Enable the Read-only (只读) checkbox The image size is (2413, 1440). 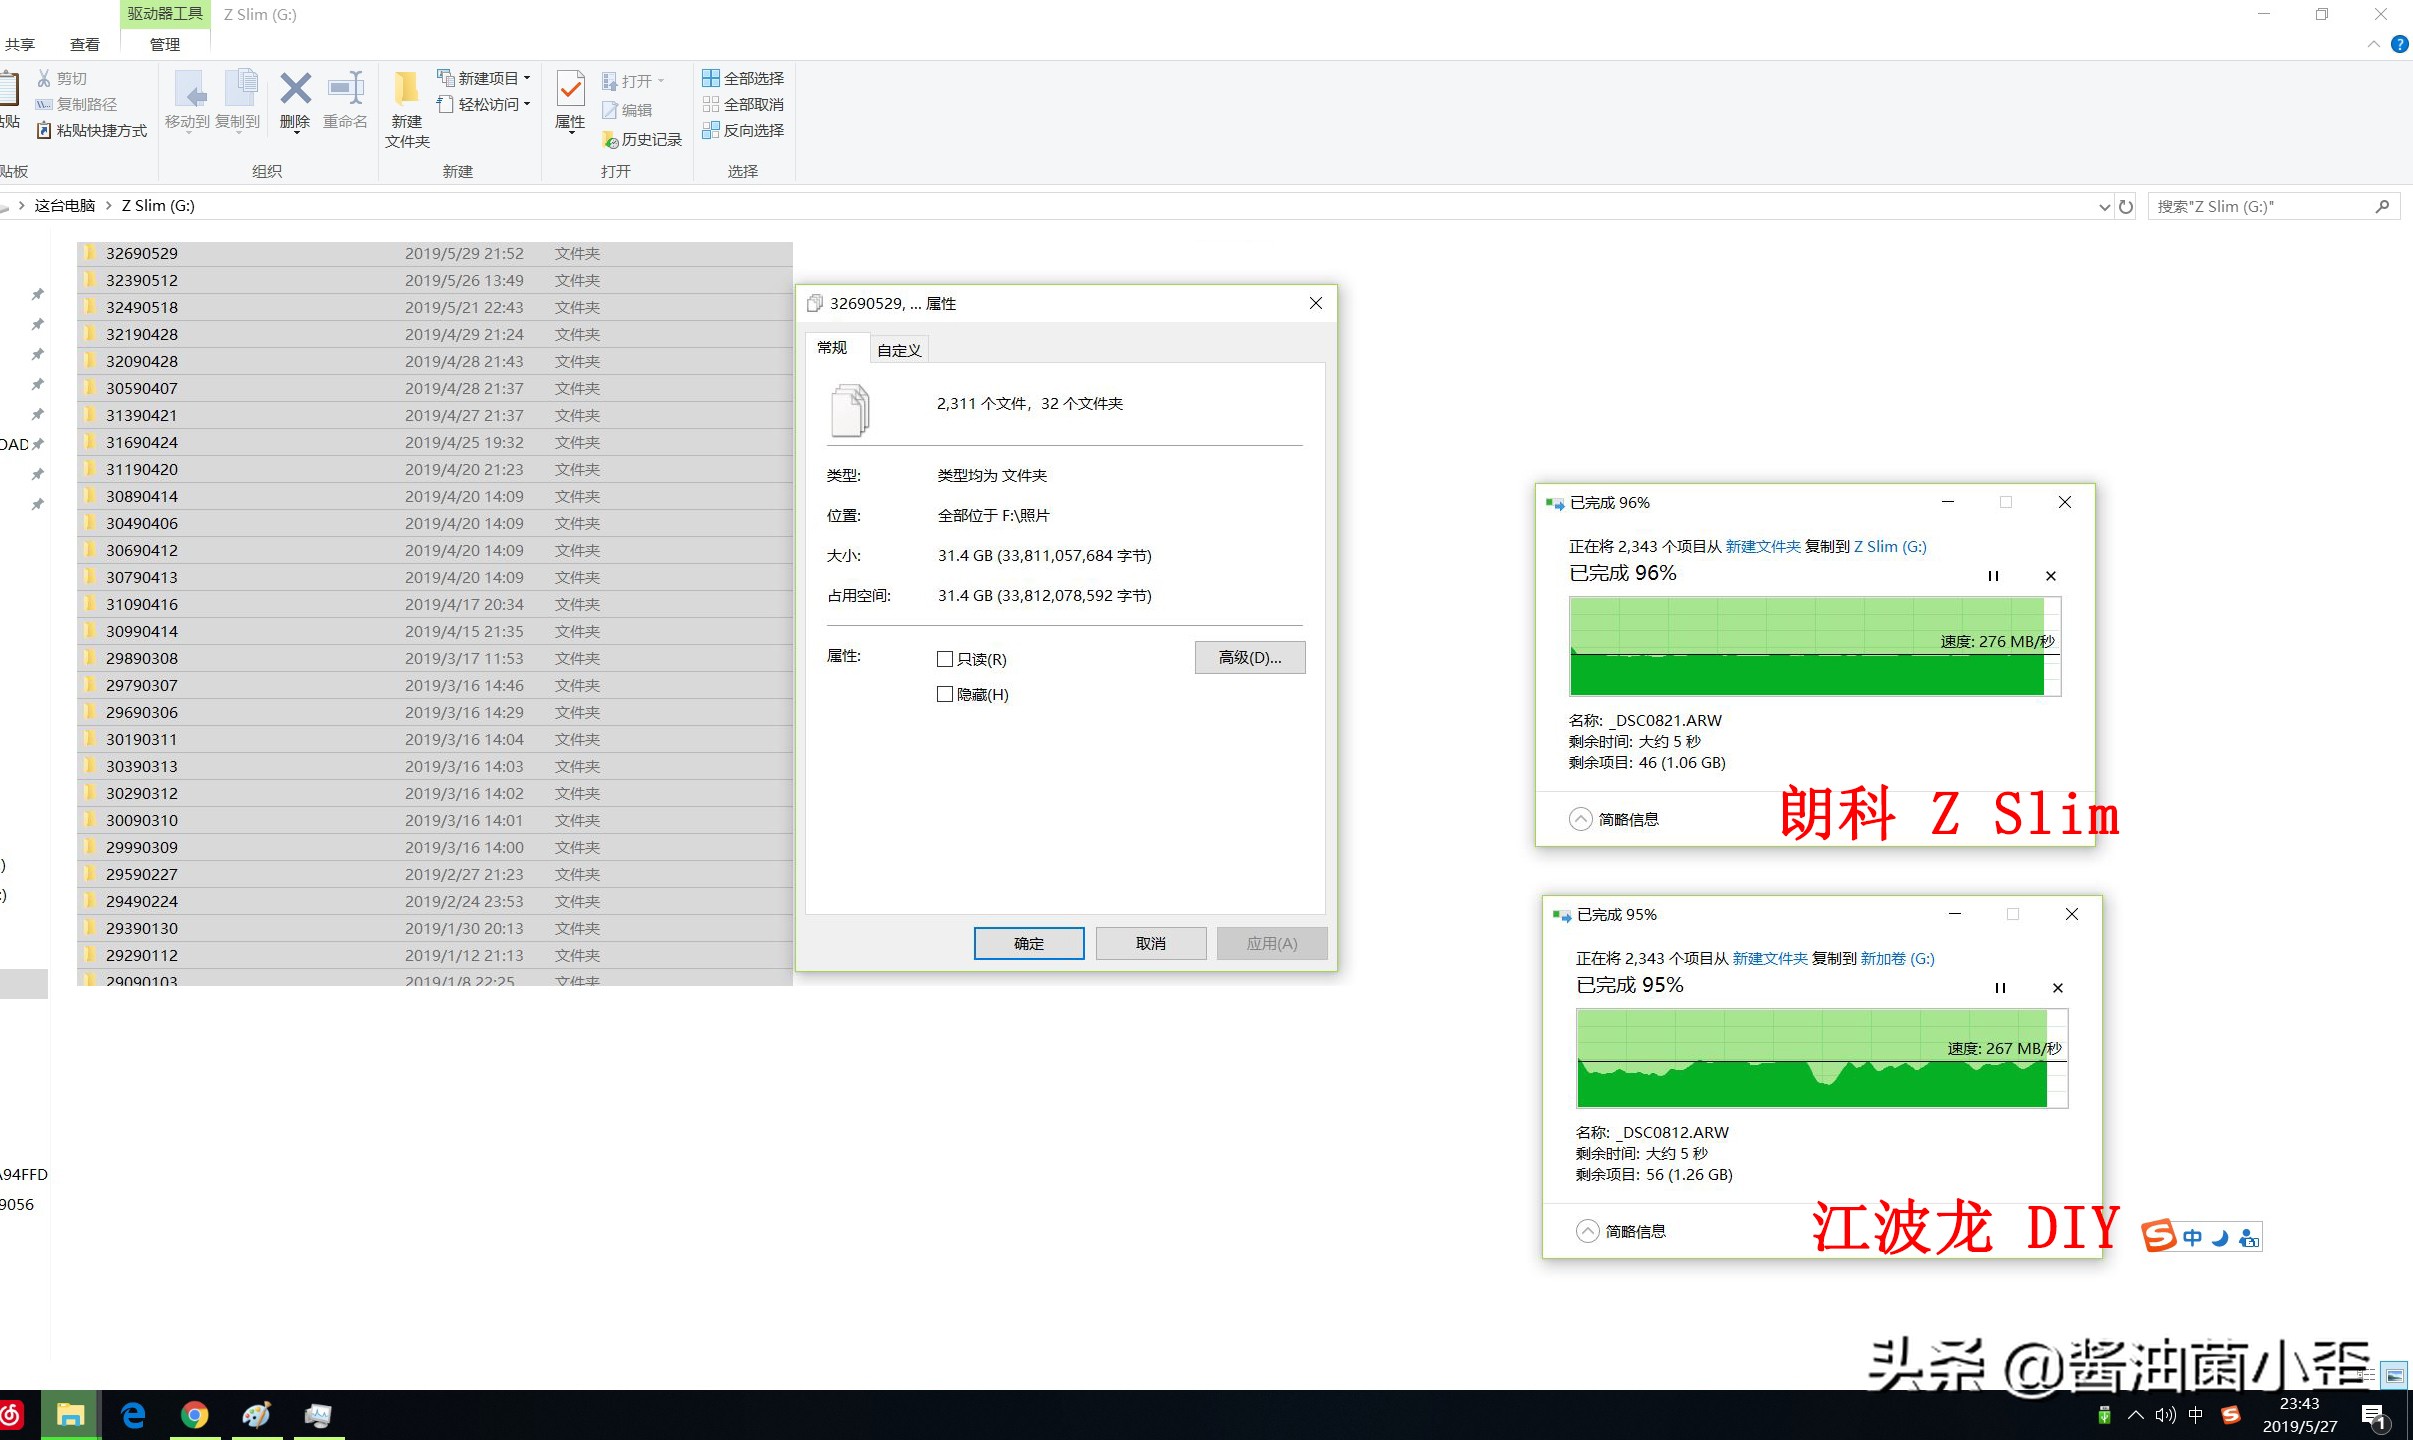(945, 659)
